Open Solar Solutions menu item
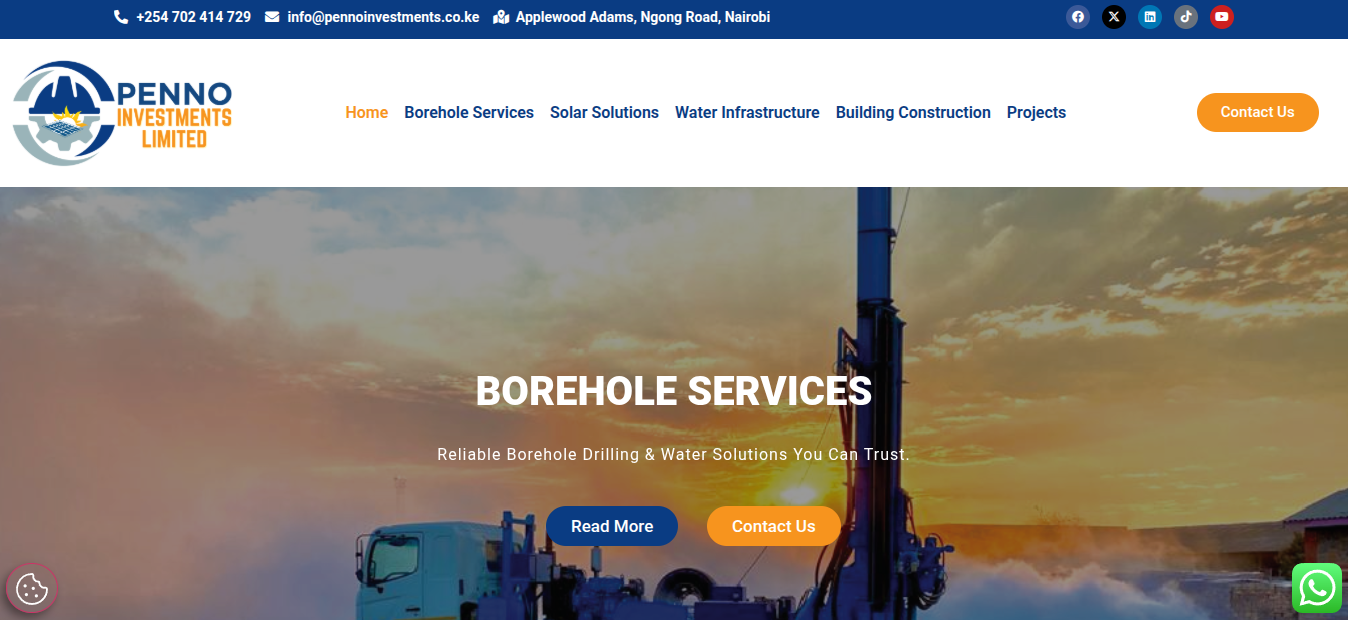This screenshot has height=620, width=1348. pyautogui.click(x=604, y=113)
